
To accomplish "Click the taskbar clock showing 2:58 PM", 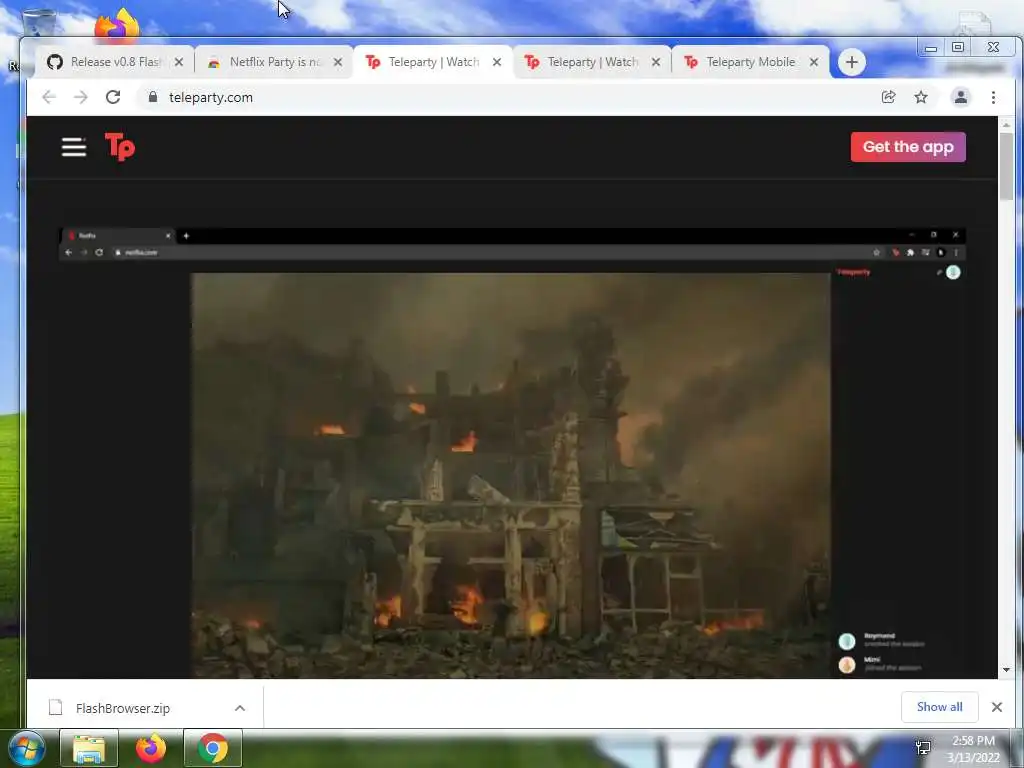I will (973, 749).
